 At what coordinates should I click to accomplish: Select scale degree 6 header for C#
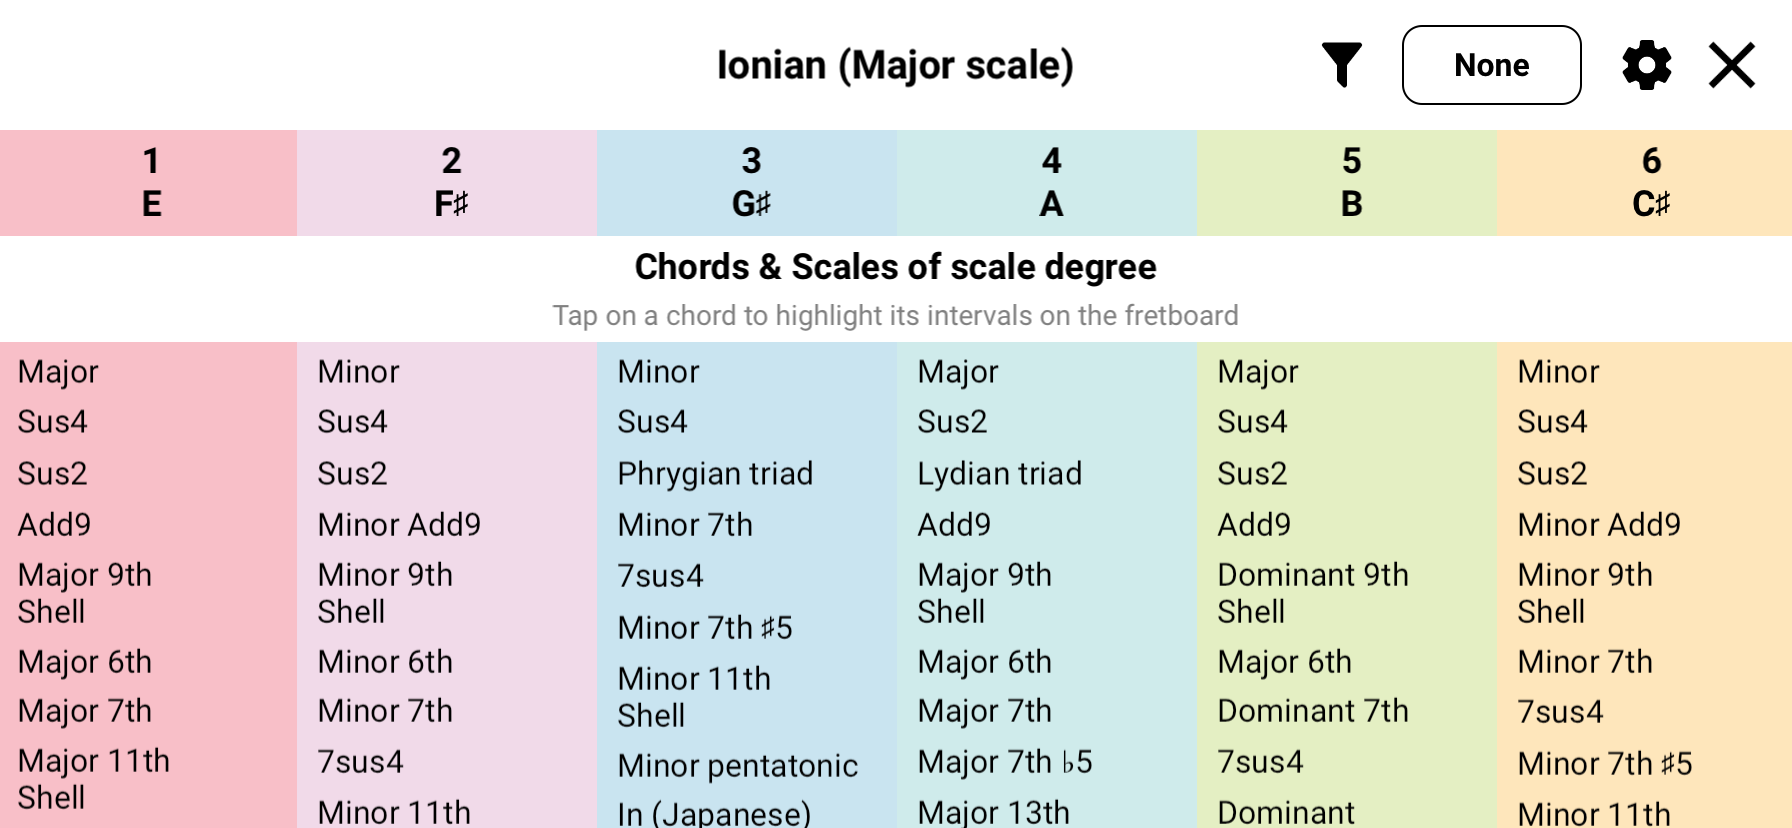(x=1650, y=183)
